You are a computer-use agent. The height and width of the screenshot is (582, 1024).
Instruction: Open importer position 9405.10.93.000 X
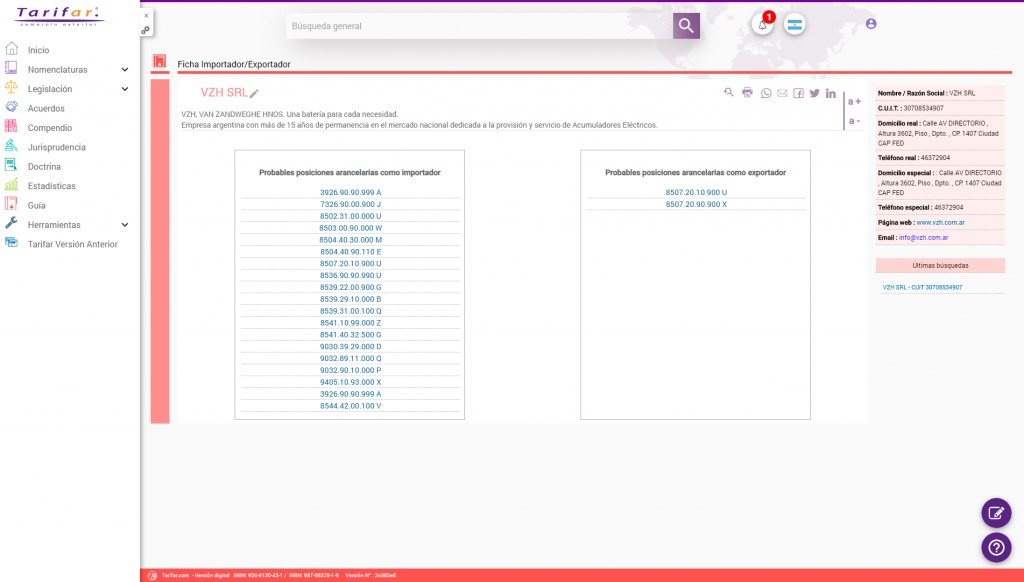[x=351, y=382]
